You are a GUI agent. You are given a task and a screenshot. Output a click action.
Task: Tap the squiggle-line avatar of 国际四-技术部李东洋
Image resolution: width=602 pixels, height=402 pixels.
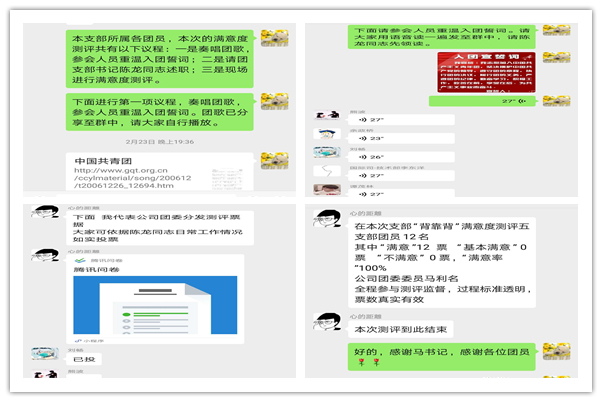(327, 171)
